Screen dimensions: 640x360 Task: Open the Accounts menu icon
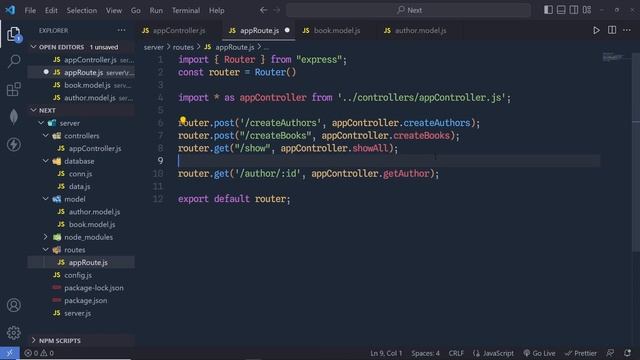pos(13,305)
